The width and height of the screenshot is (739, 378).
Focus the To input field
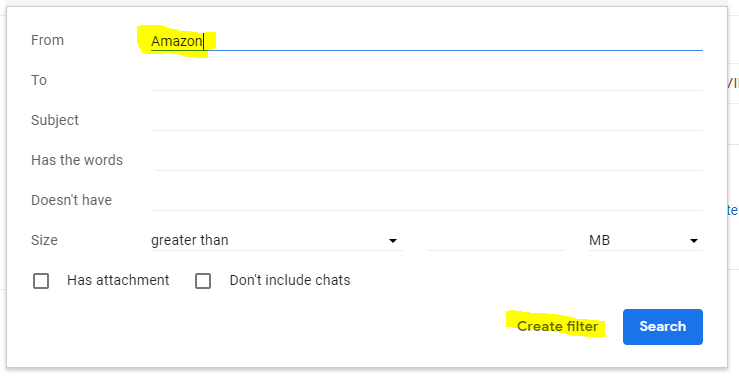(x=427, y=80)
